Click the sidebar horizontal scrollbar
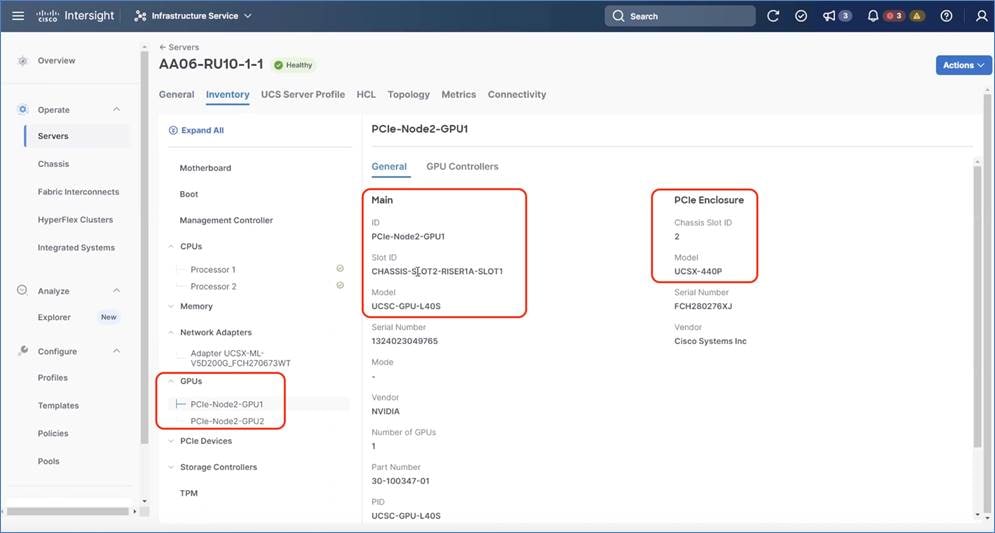The height and width of the screenshot is (533, 995). point(67,511)
